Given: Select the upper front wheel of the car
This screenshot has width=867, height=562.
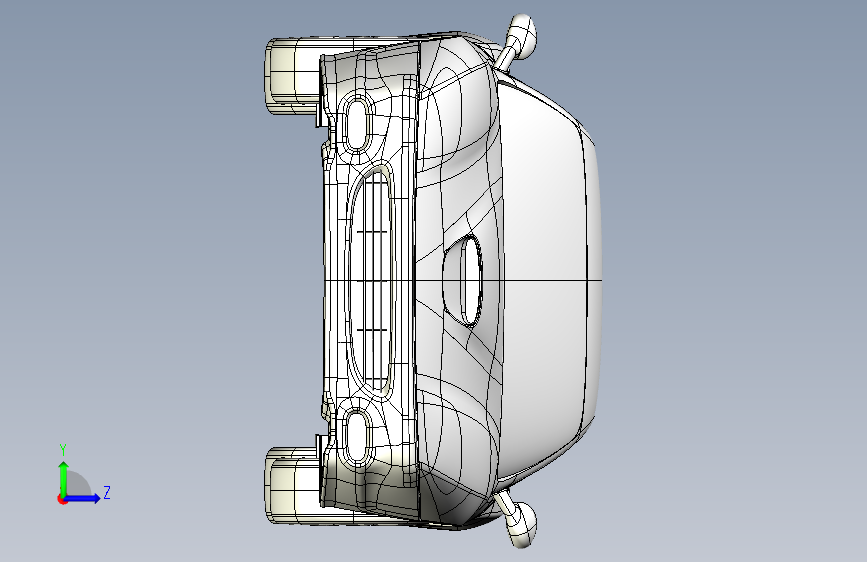Looking at the screenshot, I should (293, 76).
